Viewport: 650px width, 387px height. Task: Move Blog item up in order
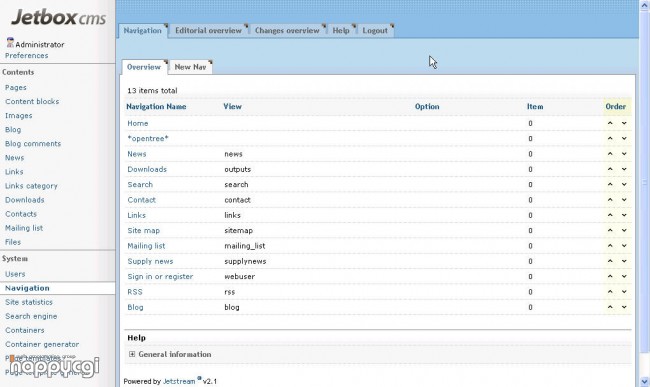[610, 307]
